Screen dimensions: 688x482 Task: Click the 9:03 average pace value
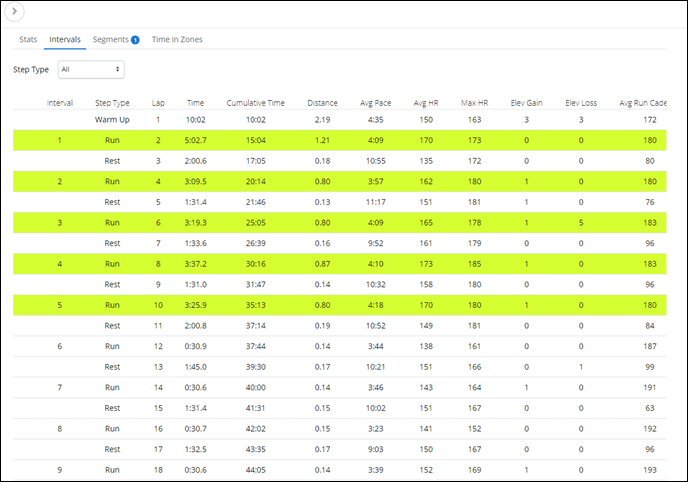pos(376,450)
